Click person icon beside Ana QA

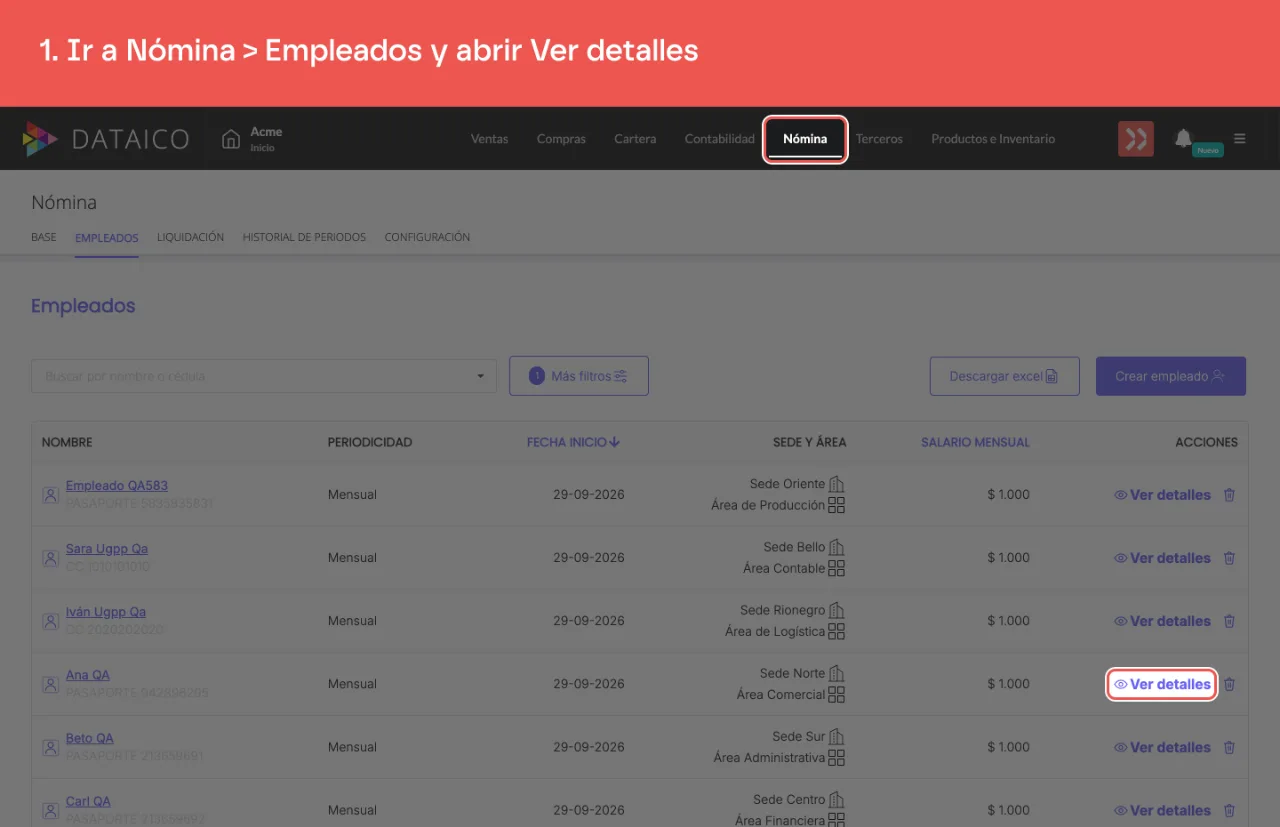[x=50, y=684]
